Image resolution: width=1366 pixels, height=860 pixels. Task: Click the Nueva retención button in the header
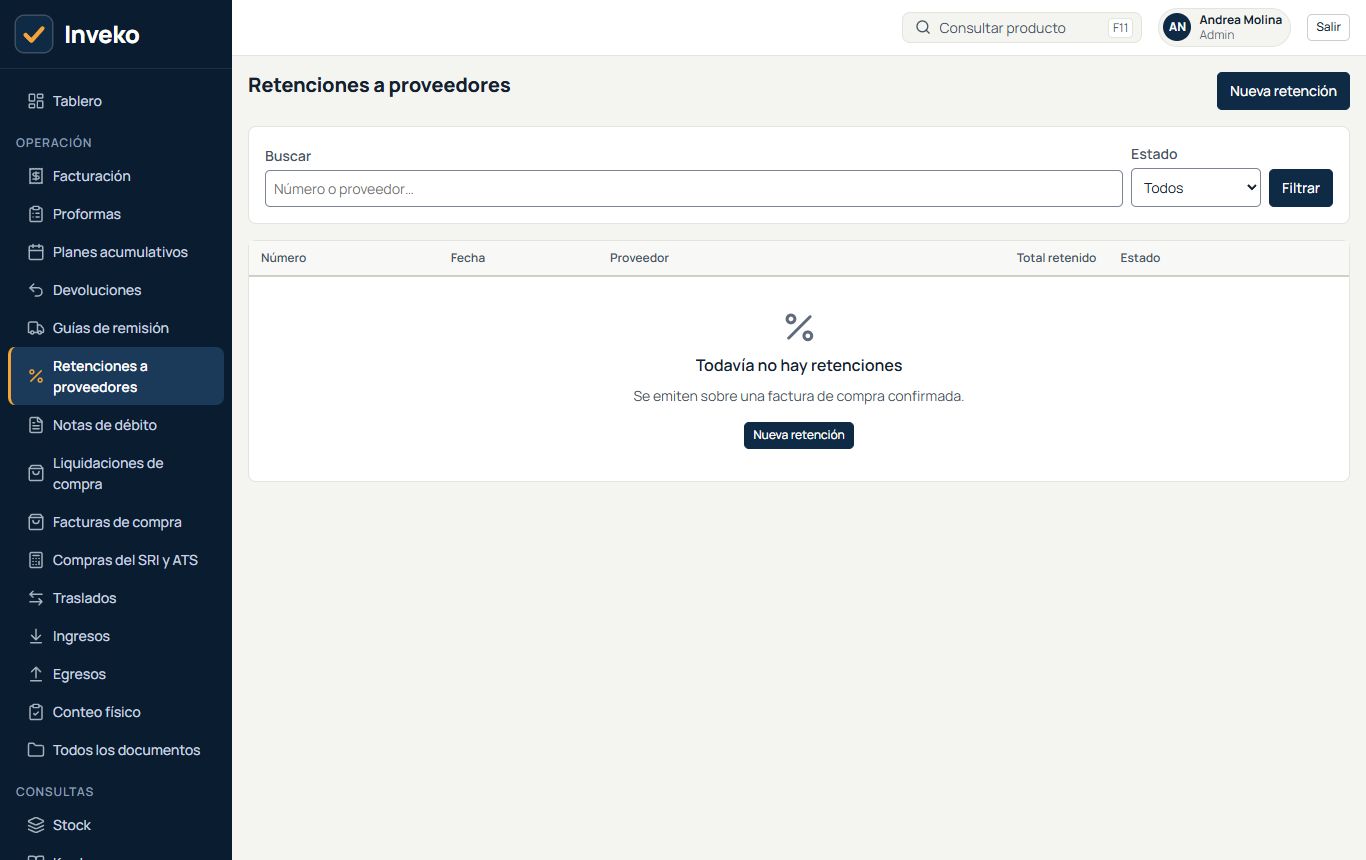click(x=1283, y=91)
